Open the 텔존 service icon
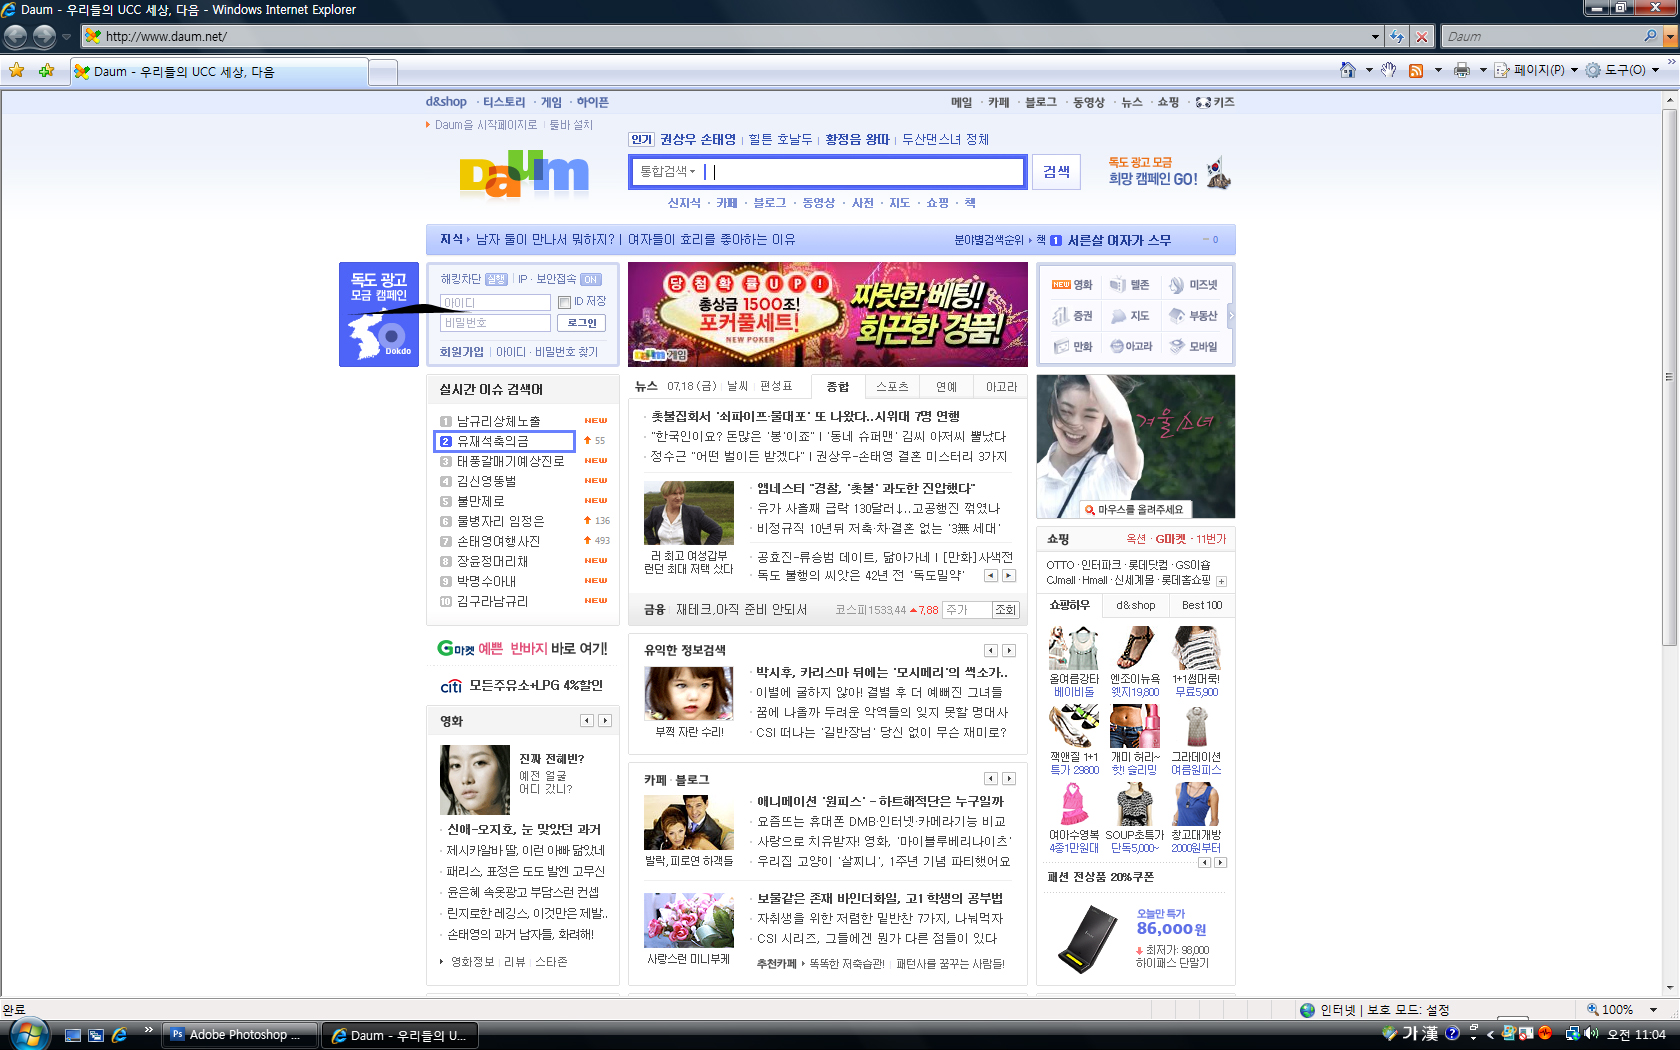1680x1050 pixels. click(1130, 285)
